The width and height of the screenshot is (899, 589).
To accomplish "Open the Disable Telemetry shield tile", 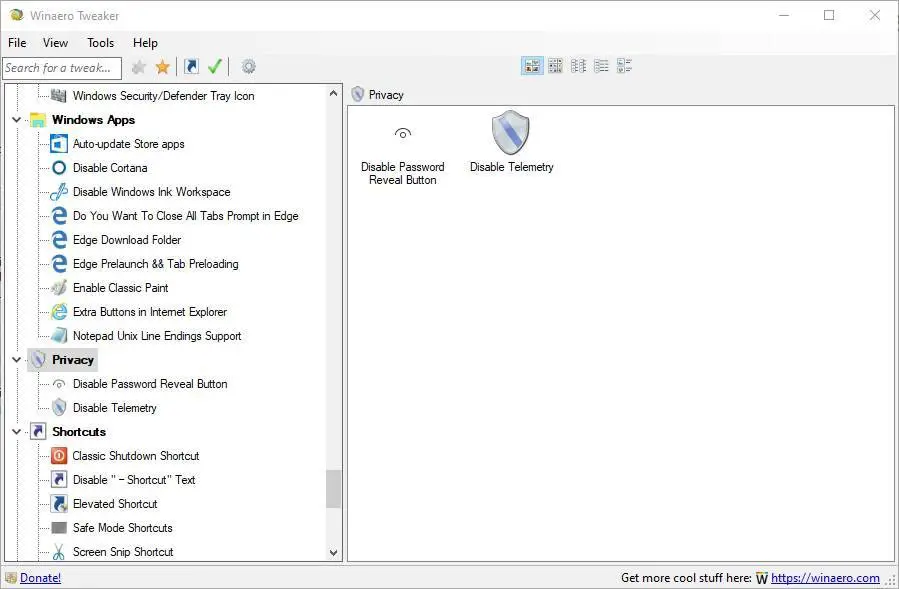I will [511, 142].
